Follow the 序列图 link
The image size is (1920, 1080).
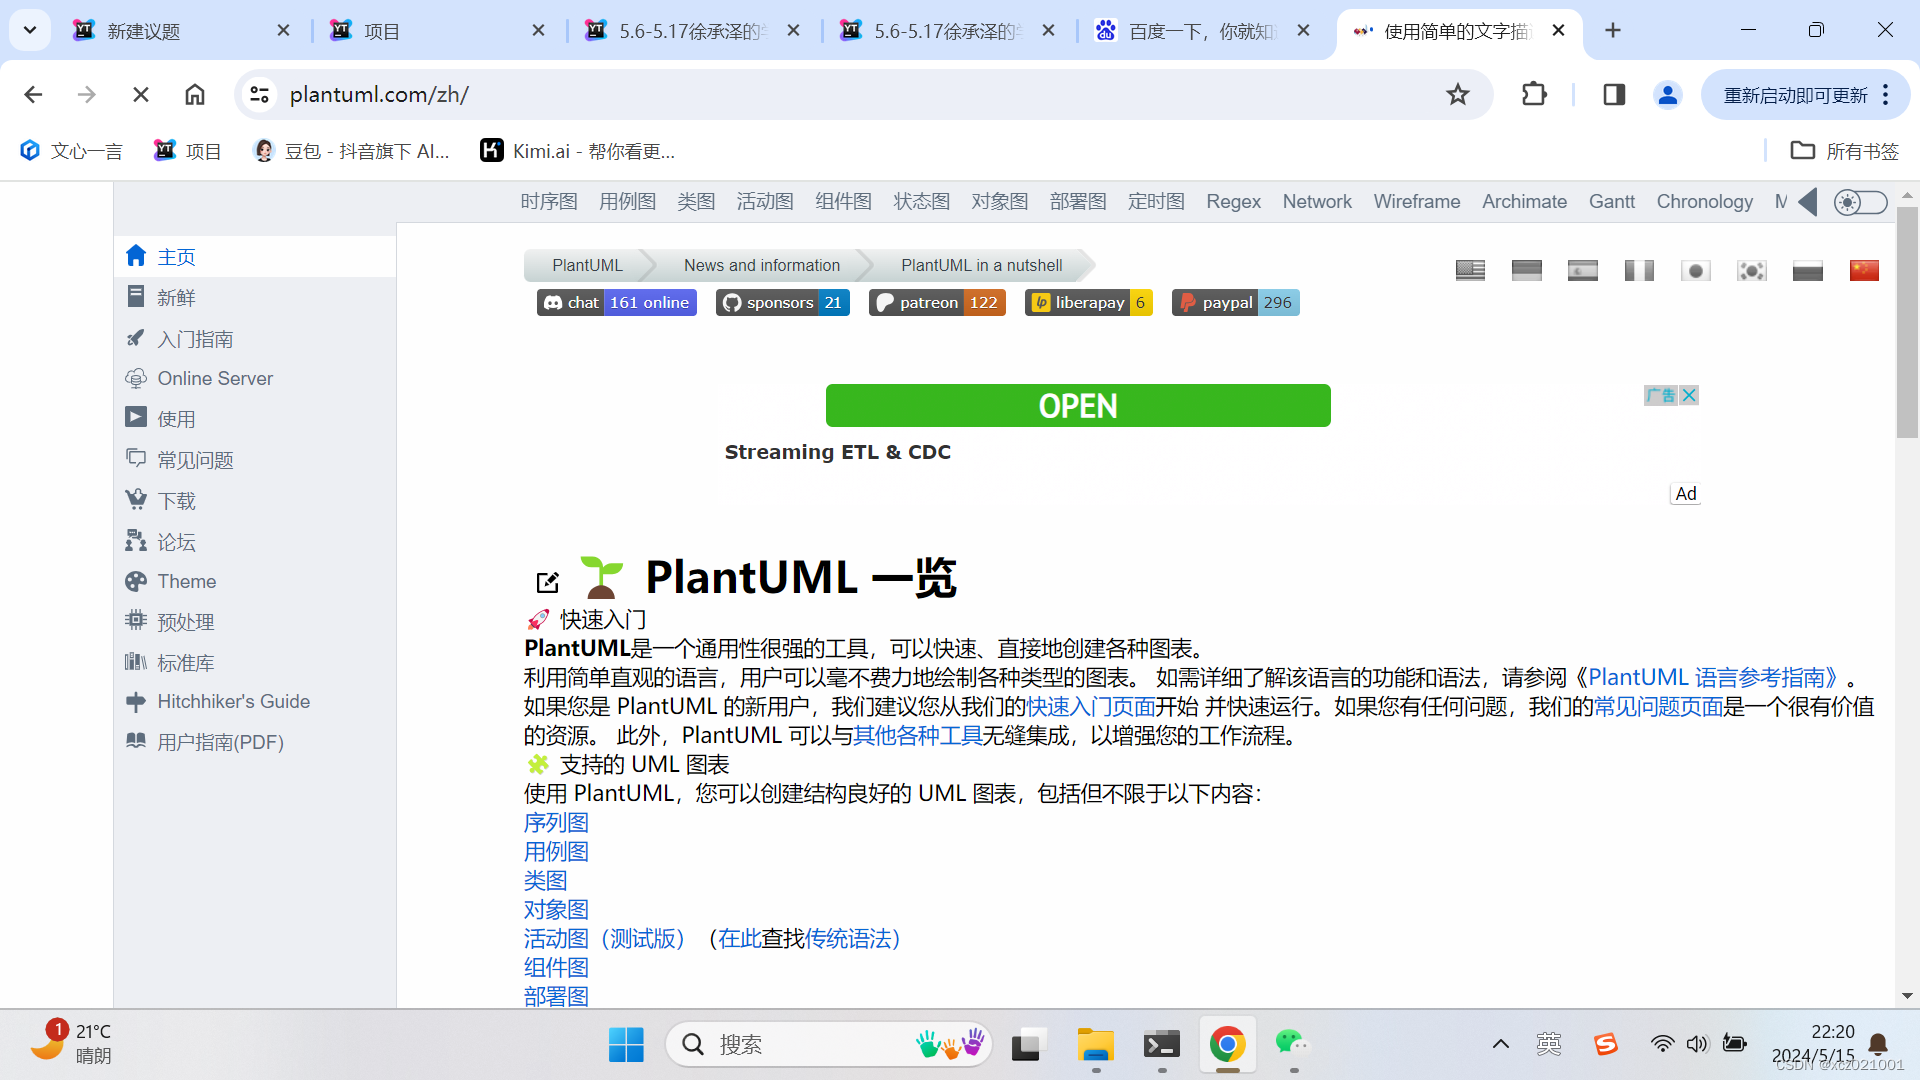[x=556, y=823]
